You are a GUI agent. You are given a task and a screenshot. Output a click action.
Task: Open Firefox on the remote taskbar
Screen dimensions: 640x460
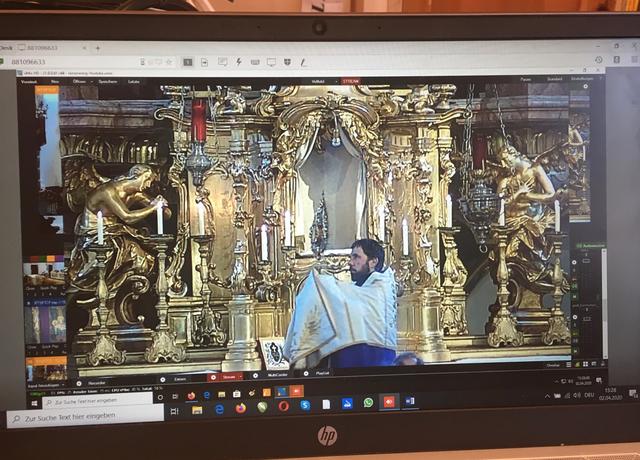click(x=191, y=396)
